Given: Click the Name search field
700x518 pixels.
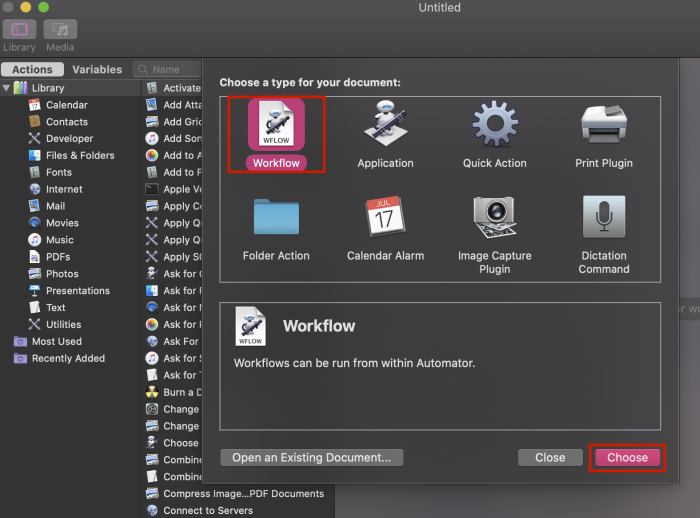Looking at the screenshot, I should pyautogui.click(x=168, y=69).
